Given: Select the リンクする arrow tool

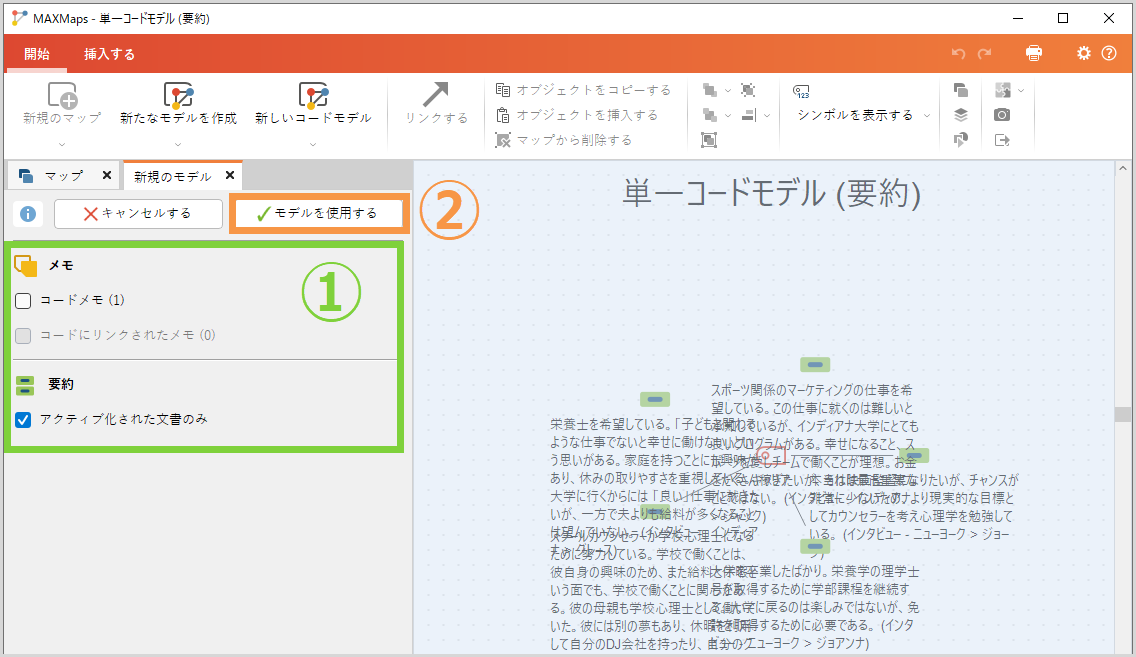Looking at the screenshot, I should point(435,104).
